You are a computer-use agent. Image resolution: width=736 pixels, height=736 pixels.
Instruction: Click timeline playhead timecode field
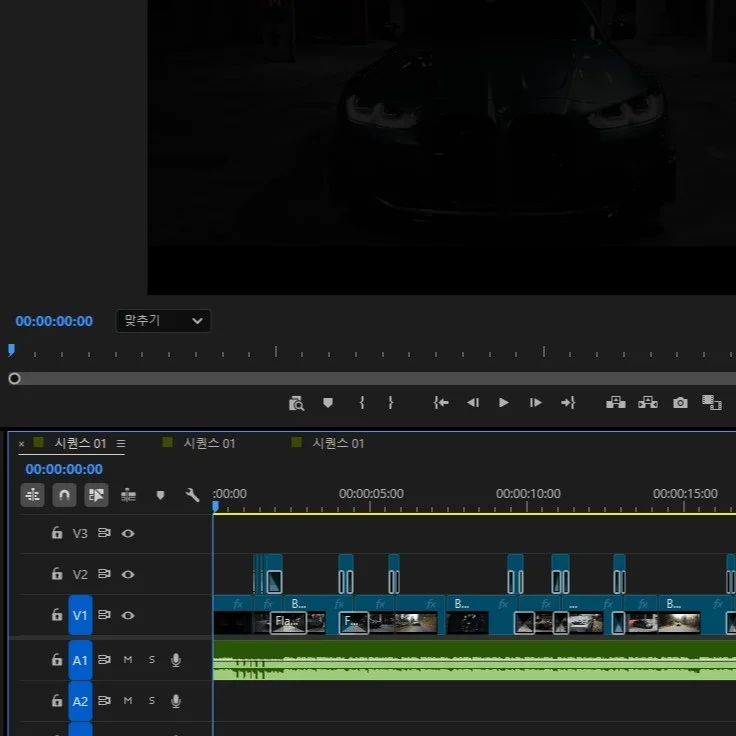(x=64, y=469)
